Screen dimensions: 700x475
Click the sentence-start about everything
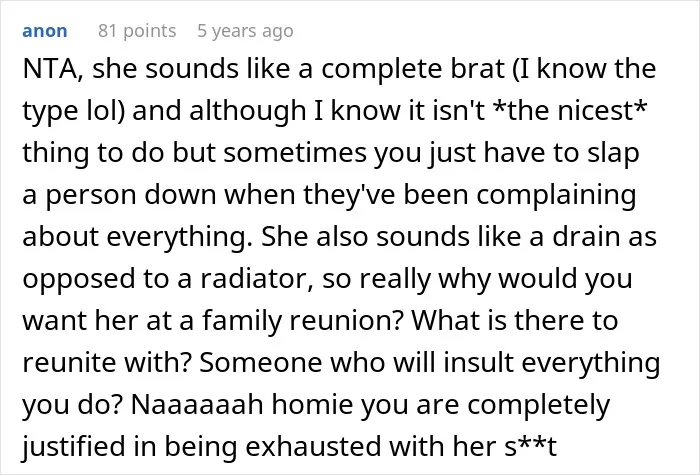pos(134,237)
